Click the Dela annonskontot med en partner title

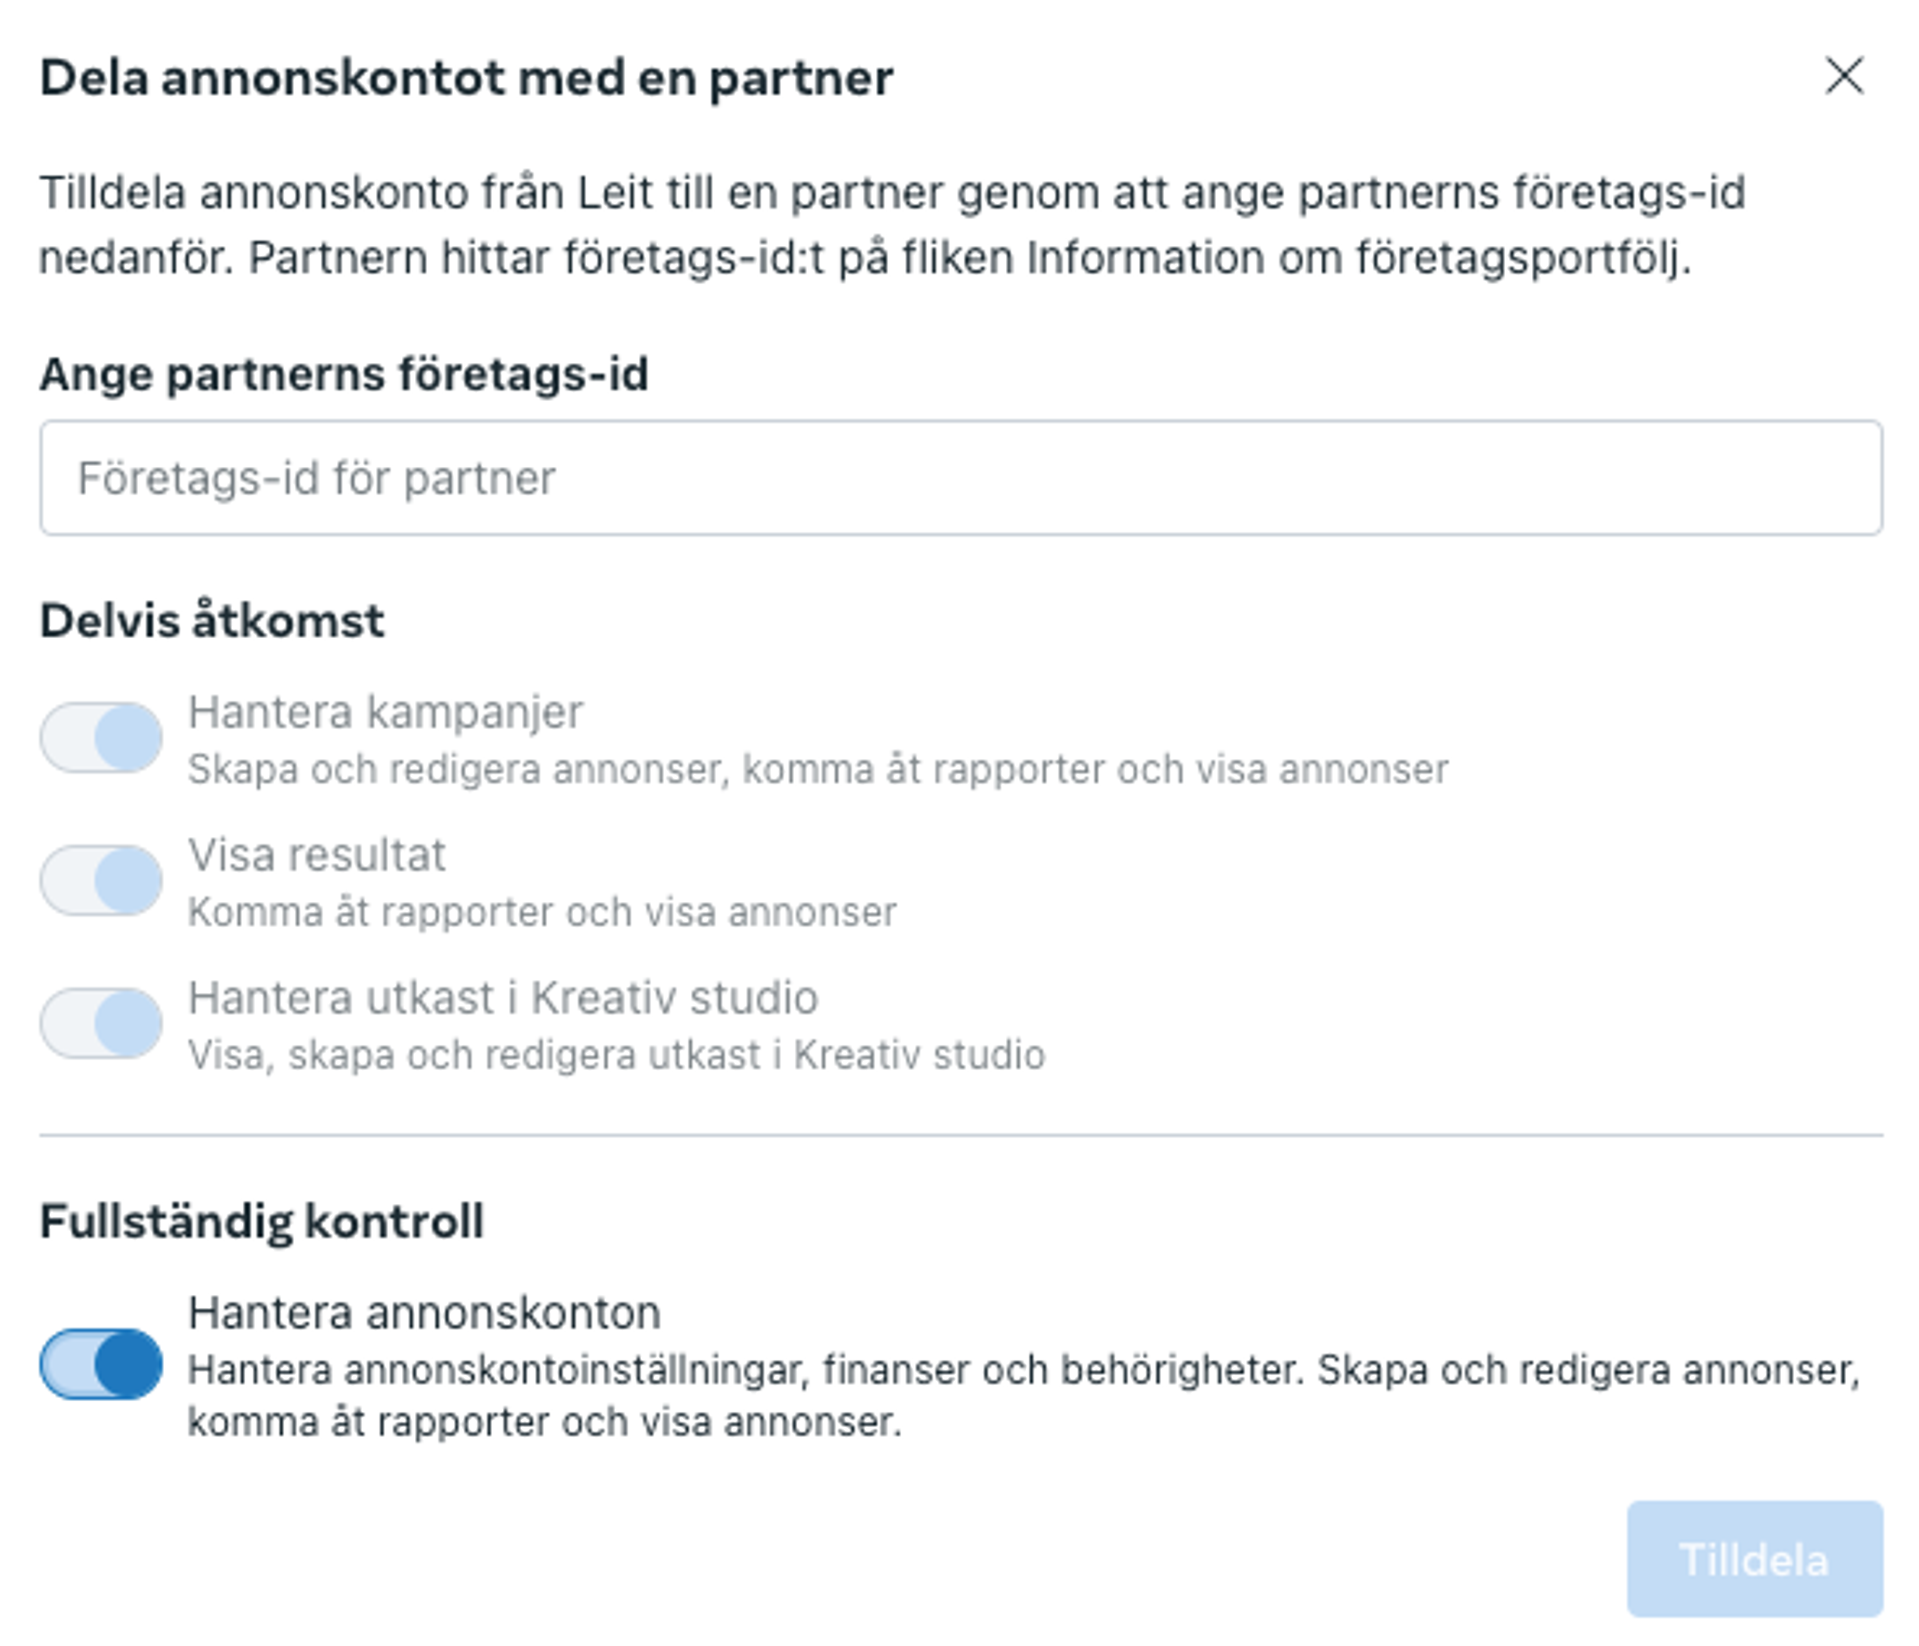pyautogui.click(x=466, y=78)
